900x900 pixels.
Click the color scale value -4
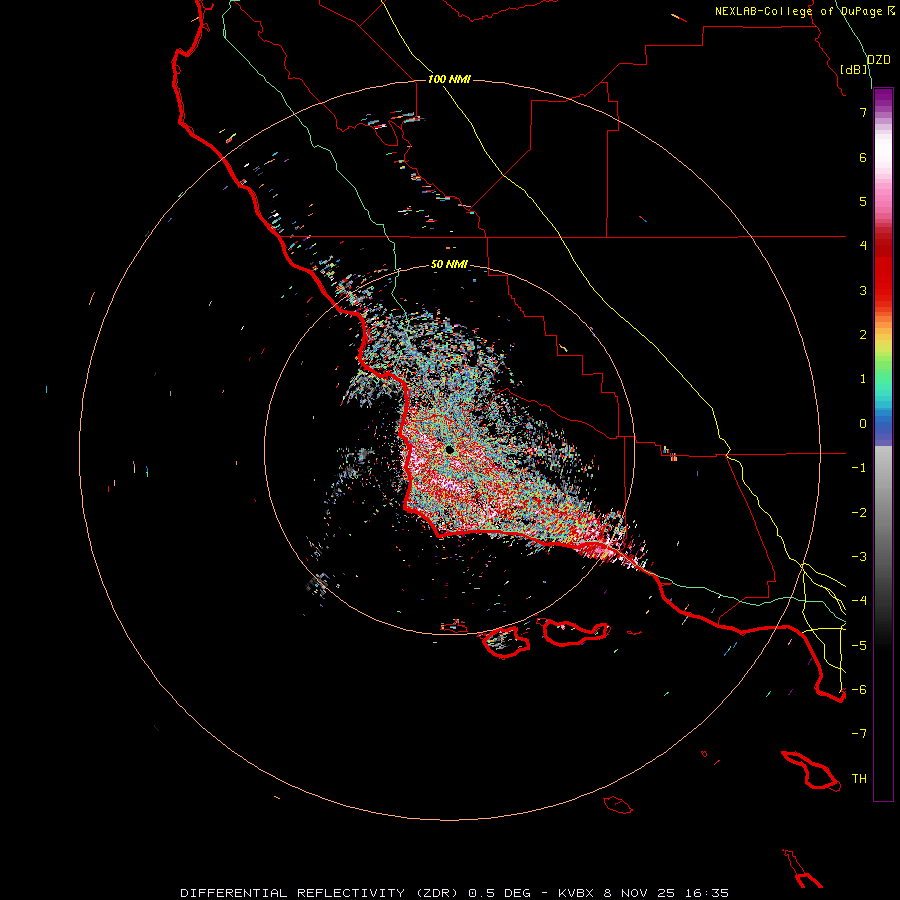click(859, 601)
